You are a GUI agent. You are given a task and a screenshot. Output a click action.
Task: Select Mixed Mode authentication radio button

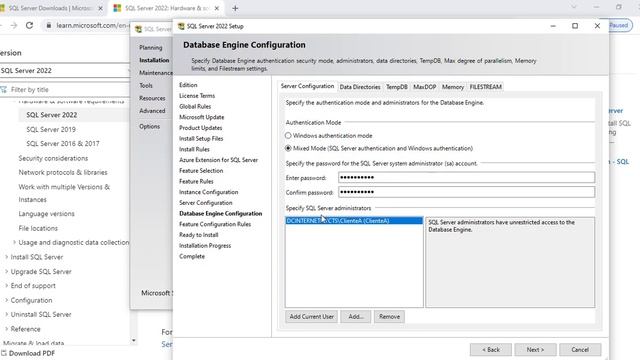pos(288,148)
